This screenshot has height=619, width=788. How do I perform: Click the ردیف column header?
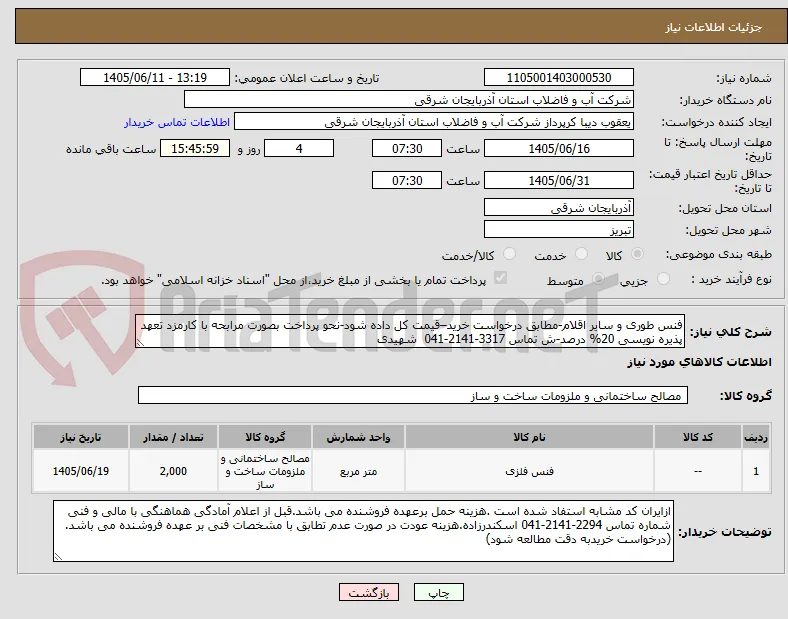click(x=756, y=437)
